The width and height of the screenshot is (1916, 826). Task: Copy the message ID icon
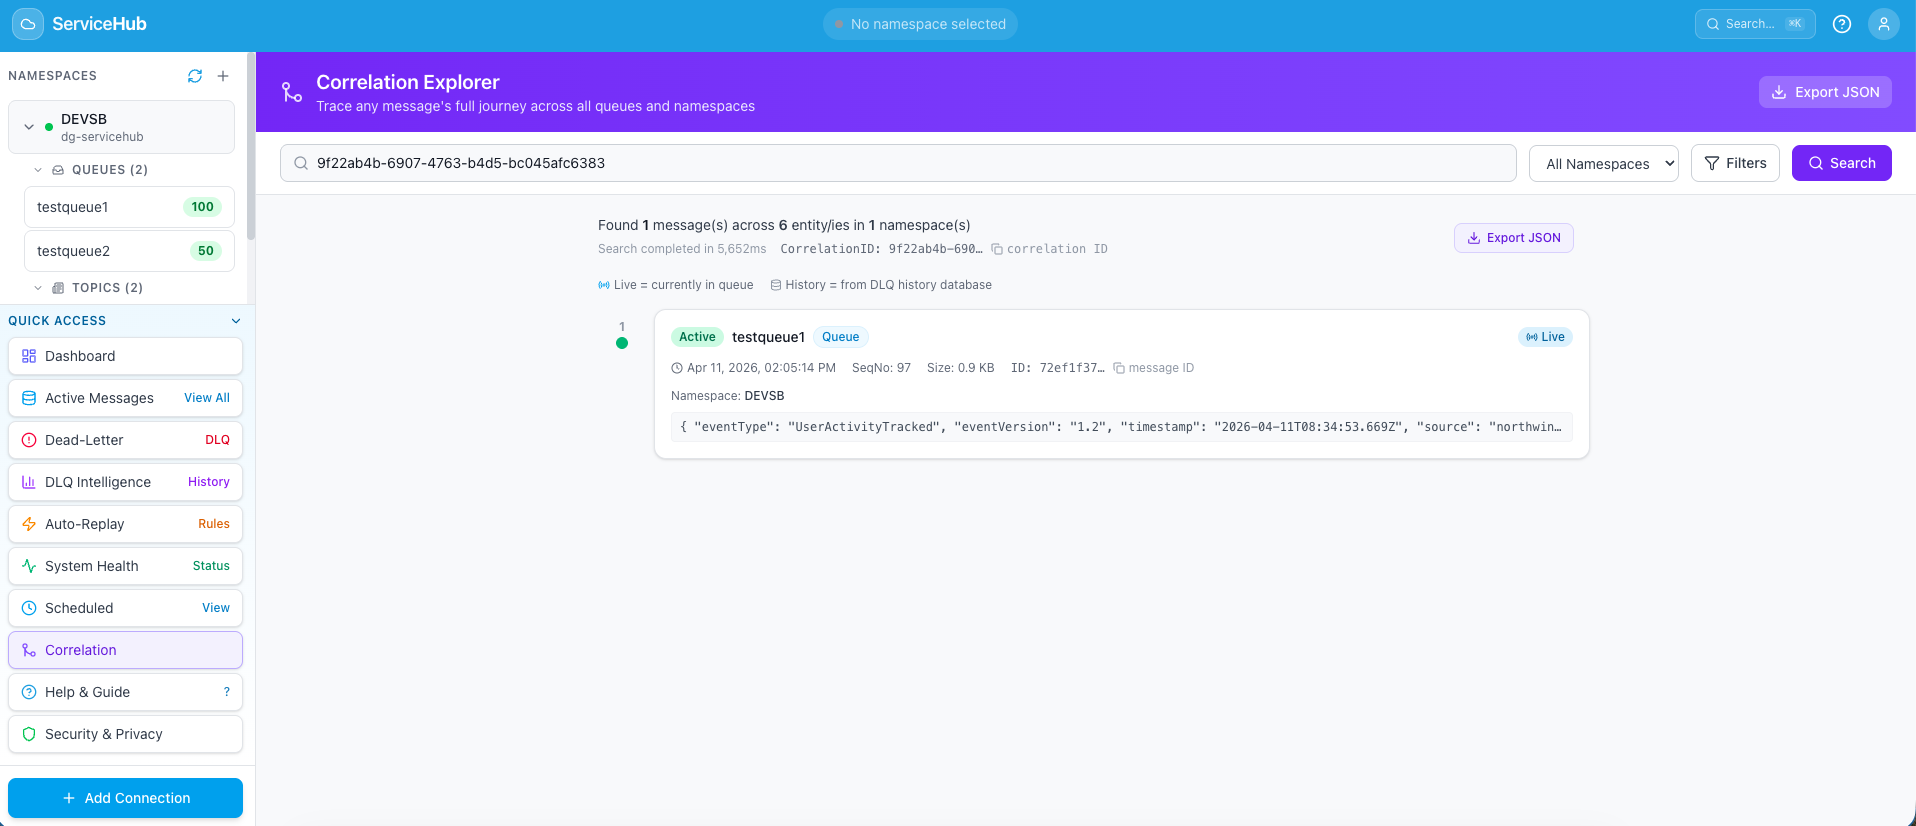tap(1119, 368)
